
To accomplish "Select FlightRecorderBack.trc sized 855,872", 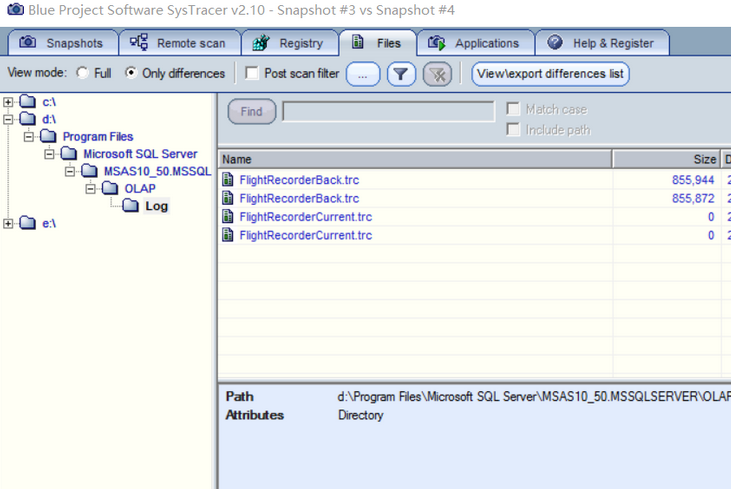I will (299, 199).
